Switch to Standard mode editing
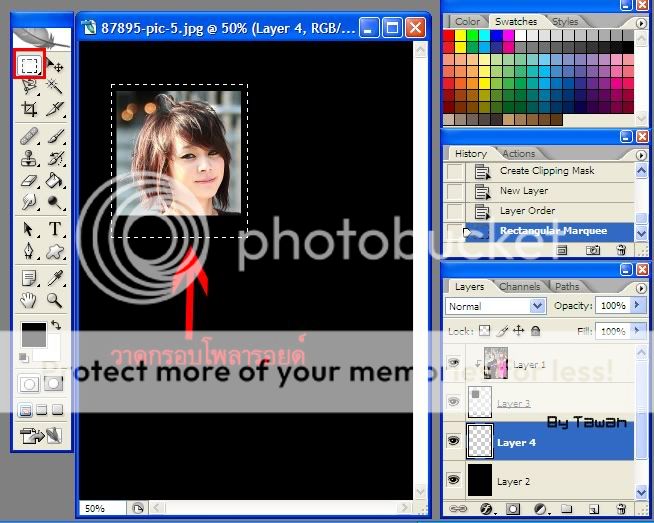This screenshot has height=523, width=654. 29,383
